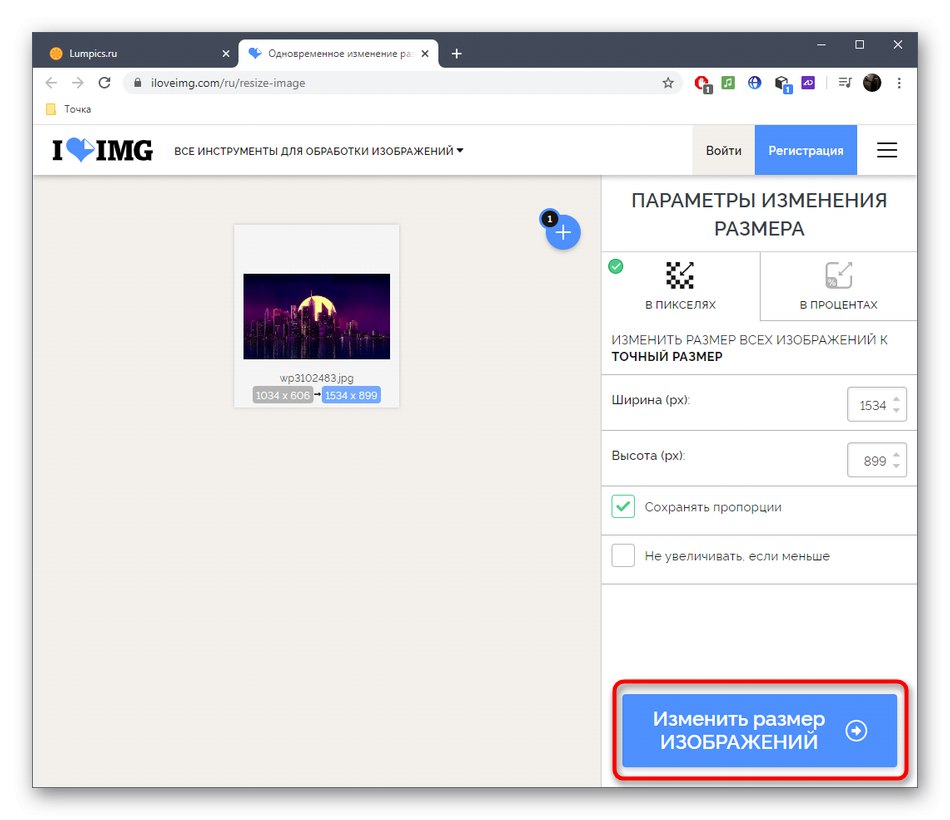Screen dimensions: 950x820
Task: Click Изменить размер ИЗОБРАЖЕНИЙ button
Action: click(x=760, y=730)
